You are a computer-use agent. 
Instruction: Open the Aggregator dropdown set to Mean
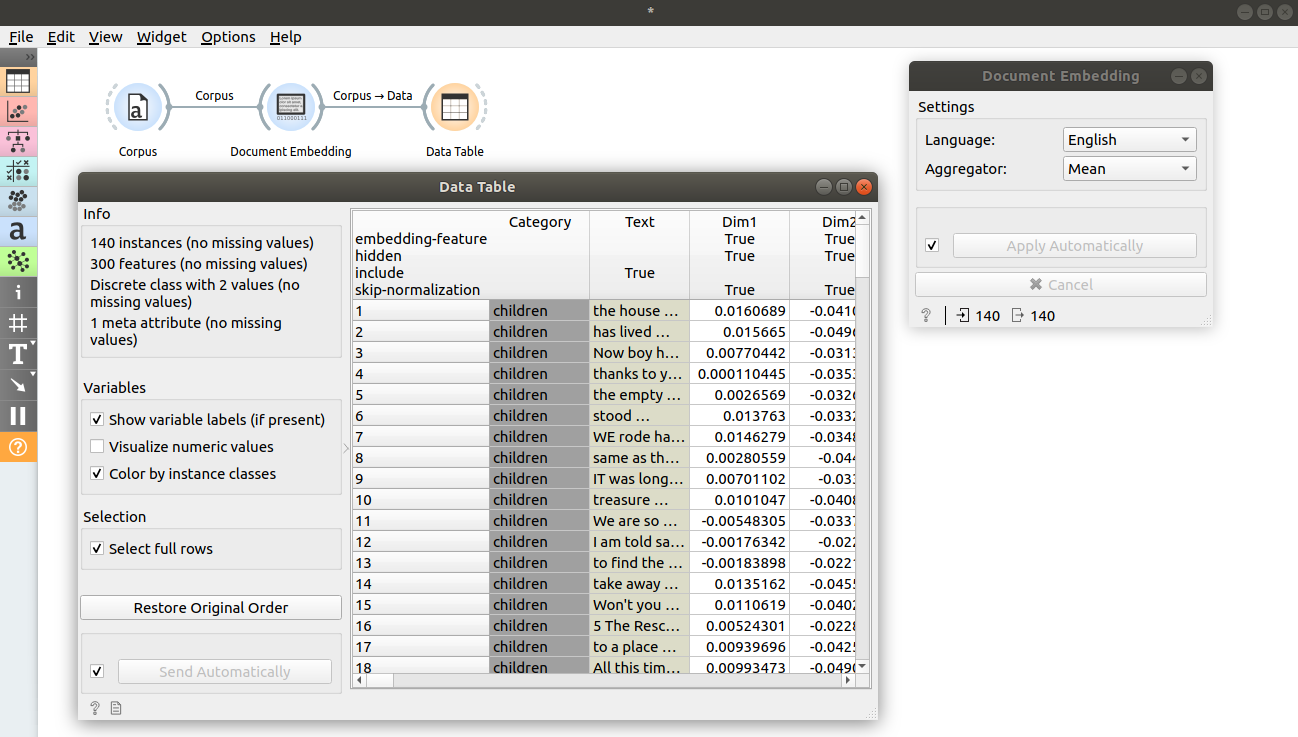1130,169
